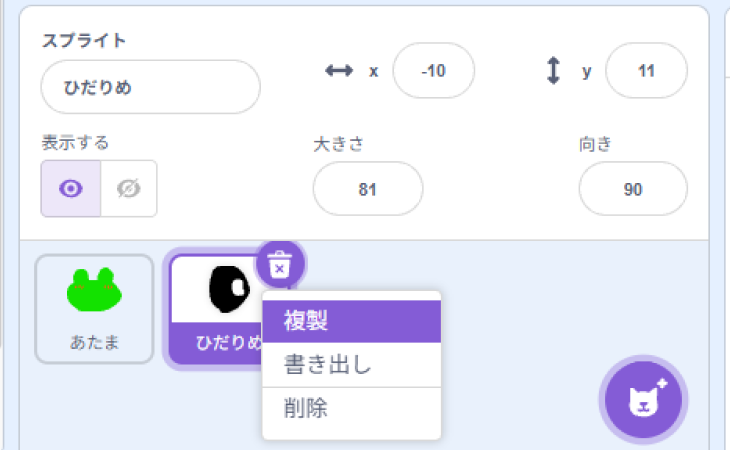Click the y position field showing 11
Screen dimensions: 730x450
tap(646, 71)
